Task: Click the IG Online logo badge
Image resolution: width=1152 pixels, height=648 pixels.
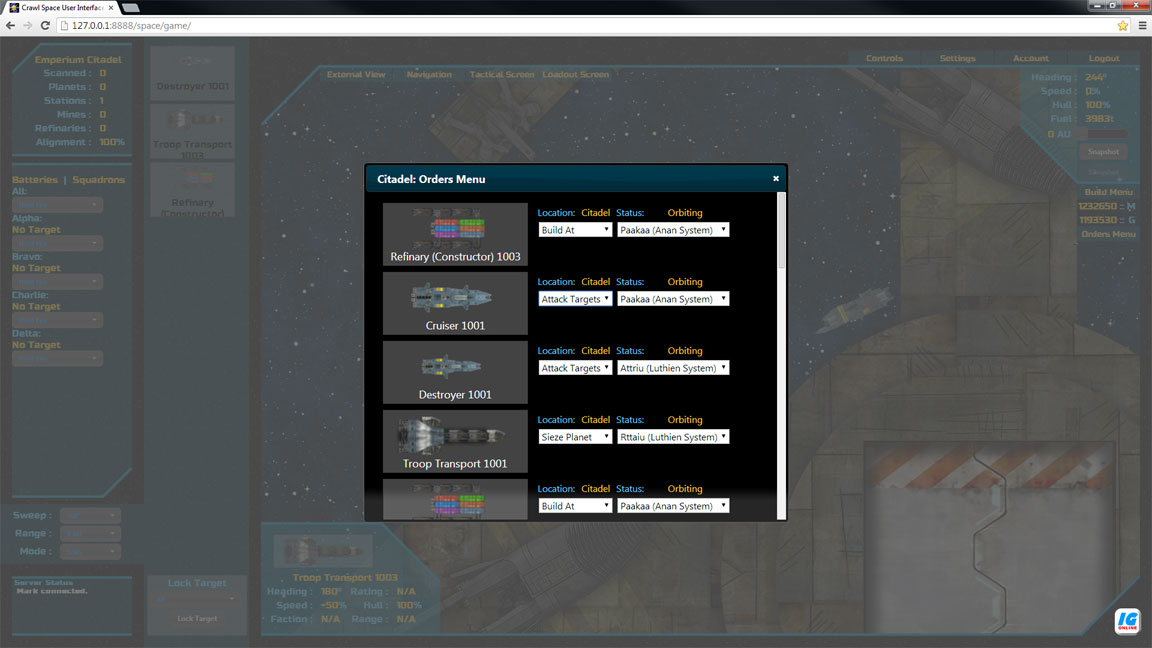Action: [x=1127, y=621]
